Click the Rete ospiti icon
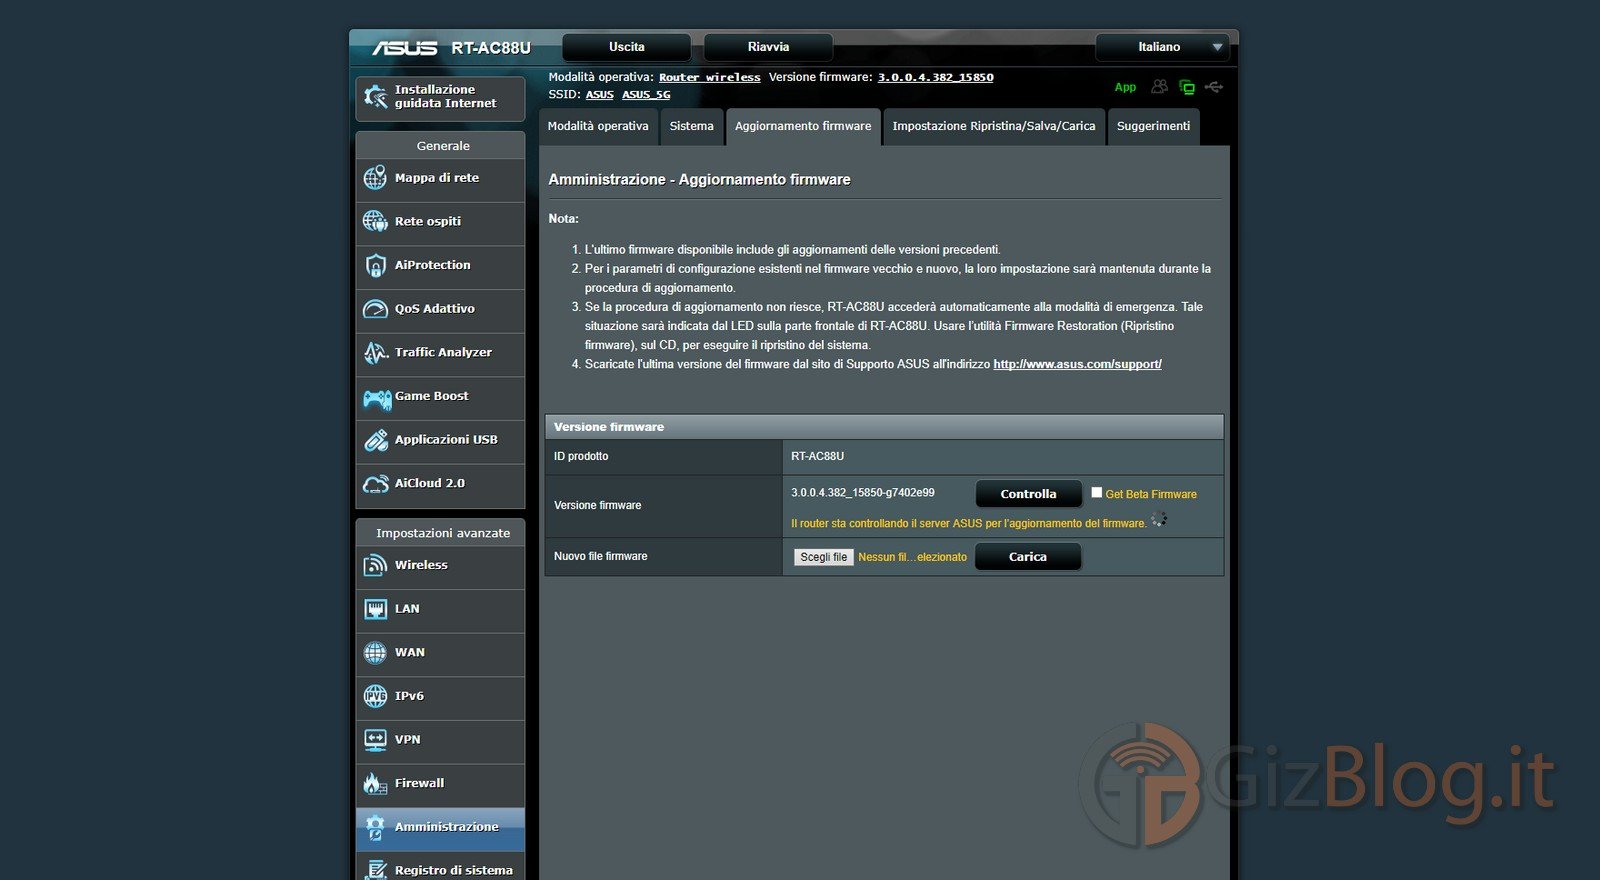Viewport: 1600px width, 880px height. (375, 221)
